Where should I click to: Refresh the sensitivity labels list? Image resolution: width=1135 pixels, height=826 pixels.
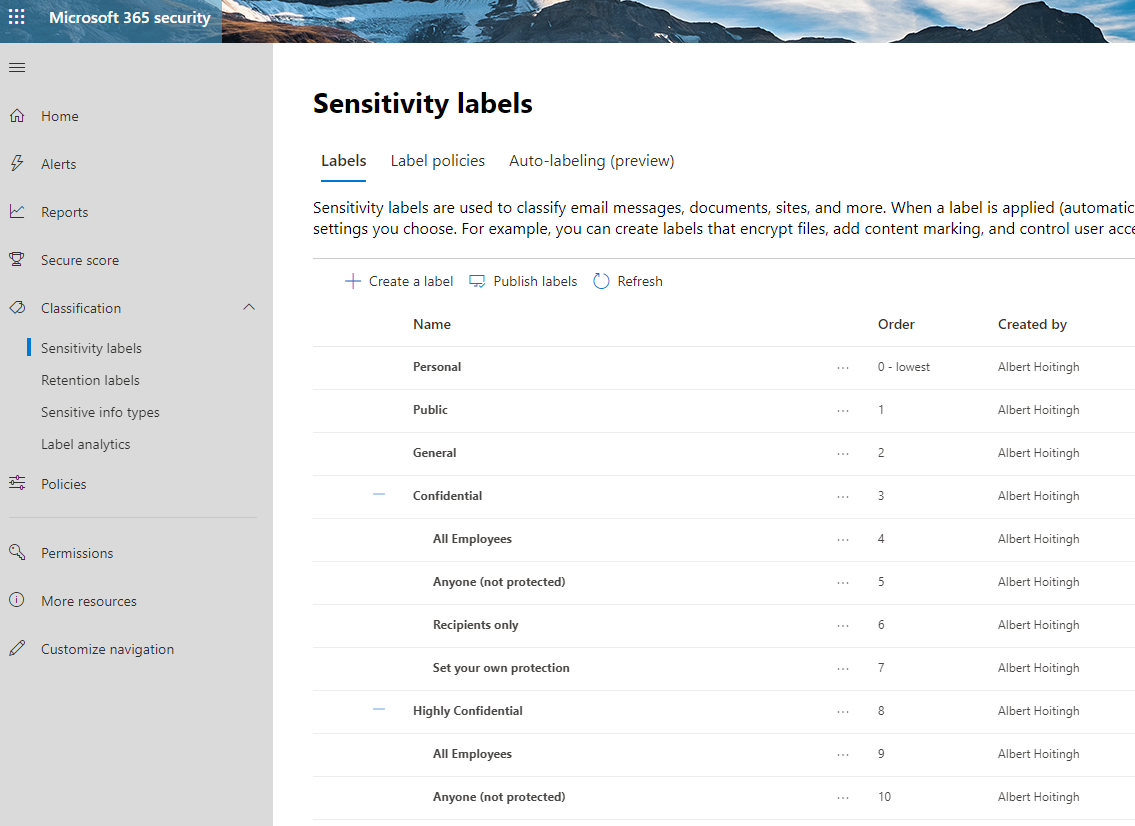click(x=628, y=282)
